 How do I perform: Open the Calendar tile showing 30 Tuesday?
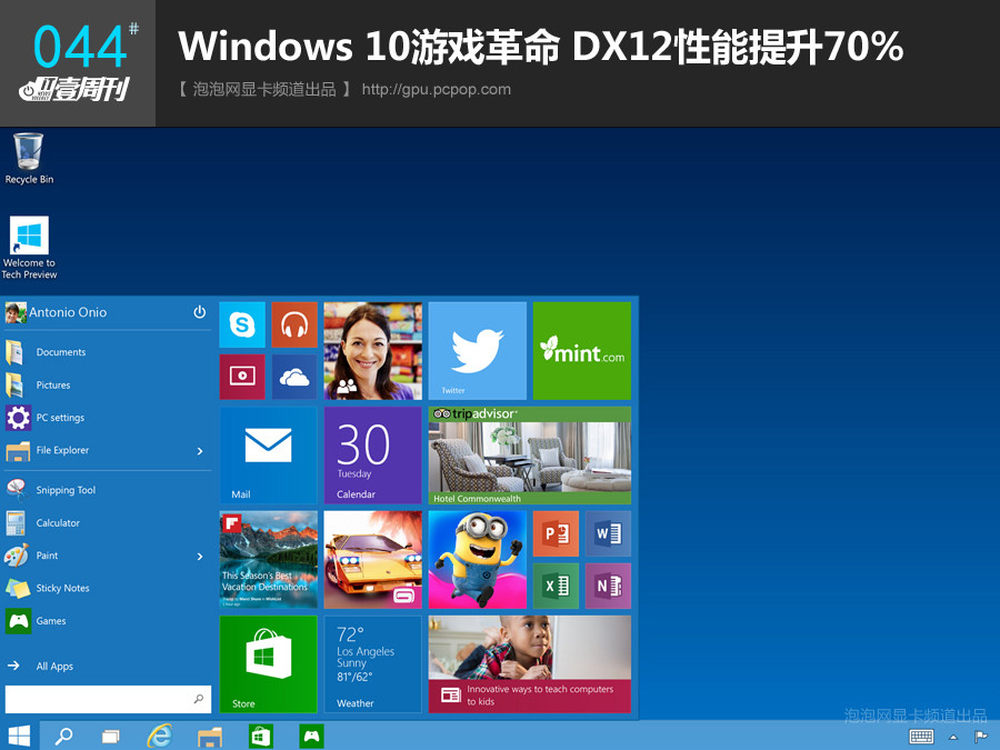click(x=373, y=455)
